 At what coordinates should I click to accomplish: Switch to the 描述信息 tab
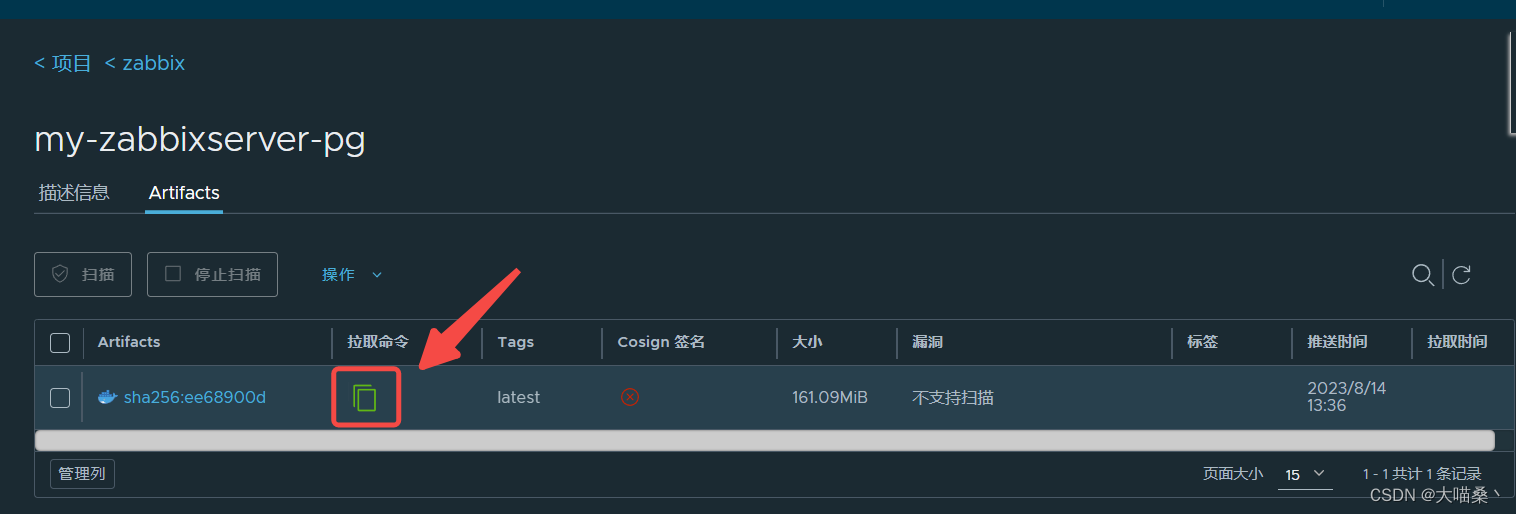(74, 193)
